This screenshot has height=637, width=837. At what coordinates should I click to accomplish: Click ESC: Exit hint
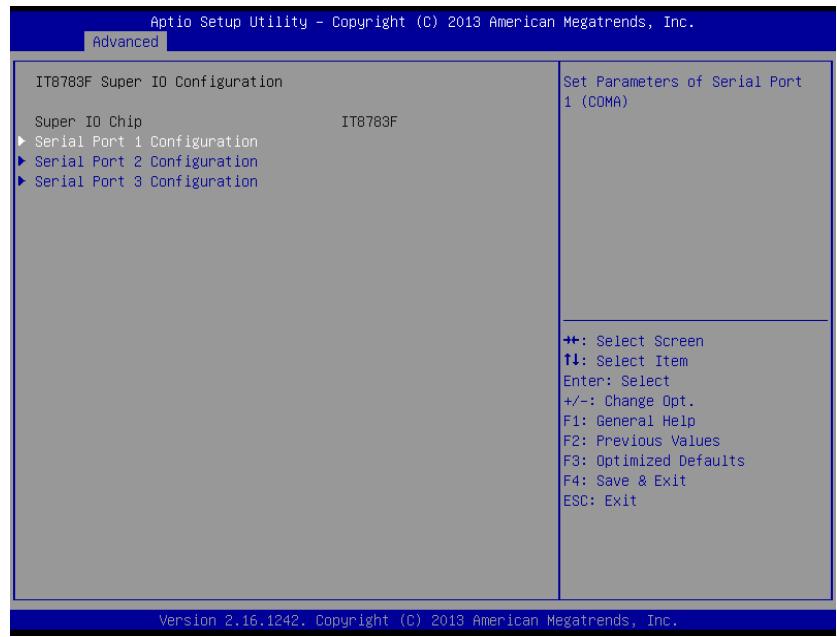(x=600, y=501)
